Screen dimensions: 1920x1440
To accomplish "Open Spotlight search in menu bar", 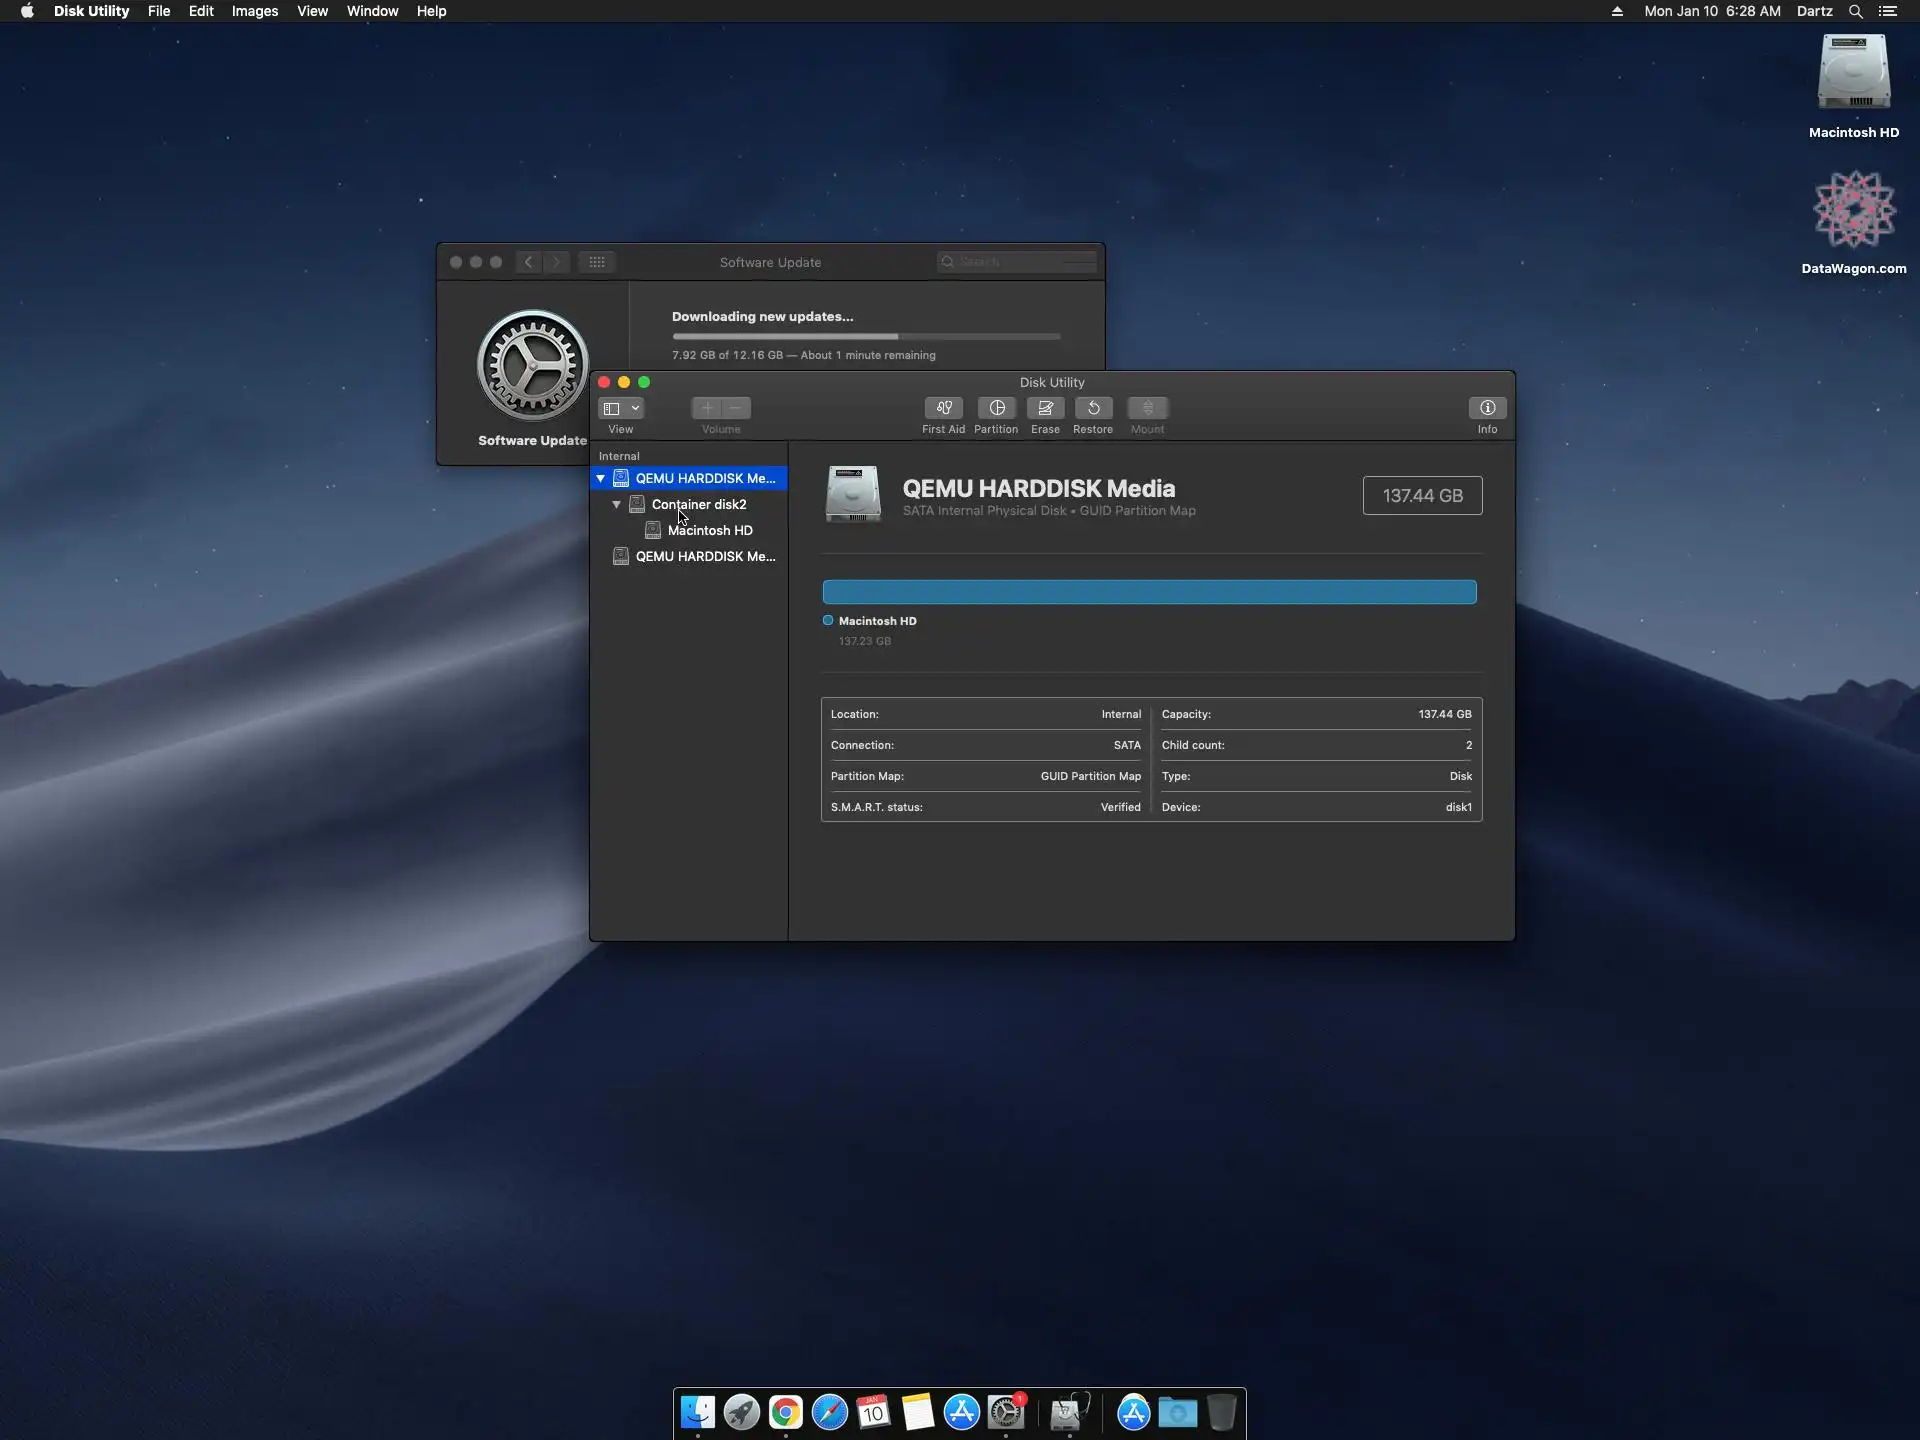I will point(1855,11).
